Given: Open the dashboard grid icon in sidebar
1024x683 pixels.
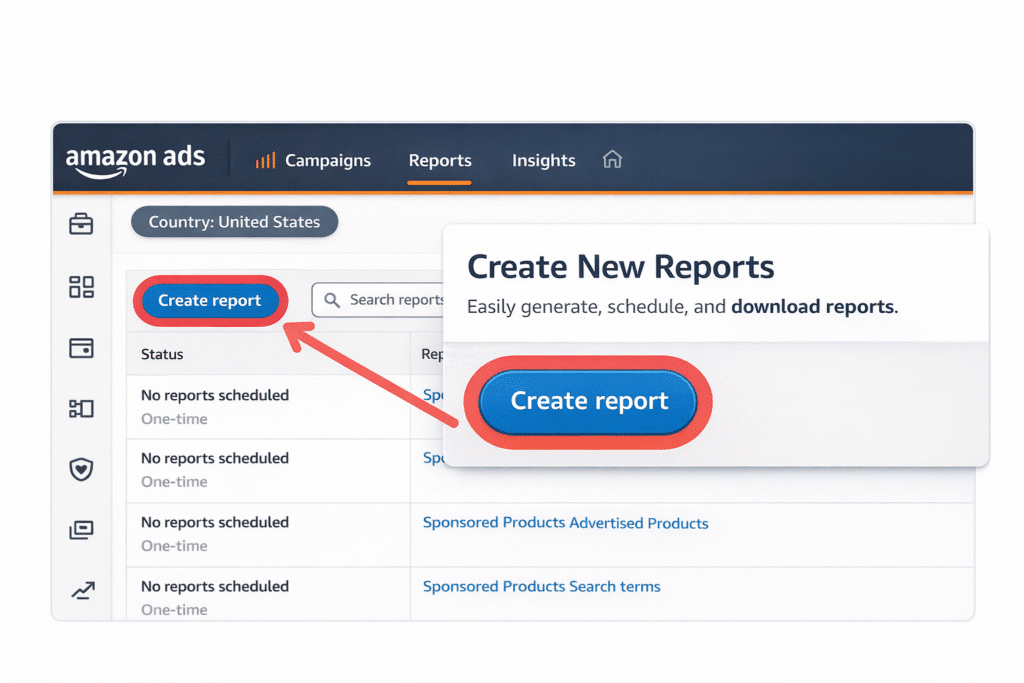Looking at the screenshot, I should pyautogui.click(x=81, y=288).
